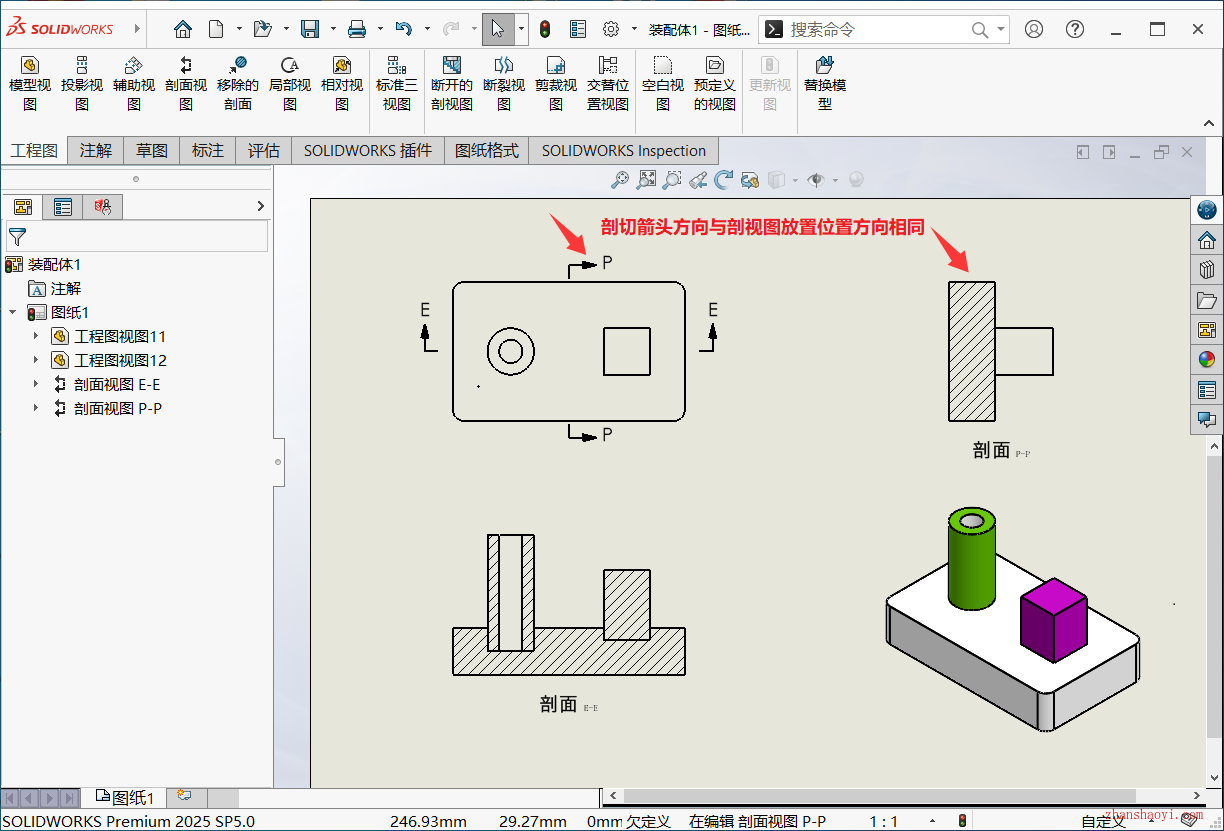The height and width of the screenshot is (831, 1224).
Task: Open the Design Library task pane icon
Action: (1207, 270)
